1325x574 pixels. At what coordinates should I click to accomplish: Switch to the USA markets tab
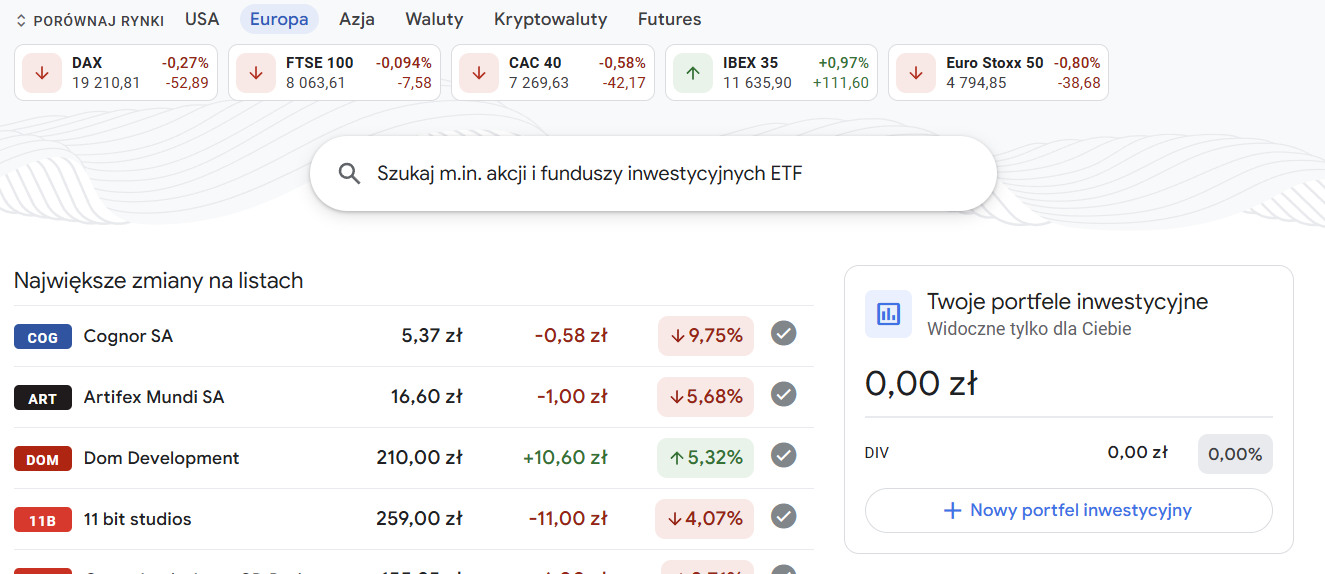pos(202,19)
